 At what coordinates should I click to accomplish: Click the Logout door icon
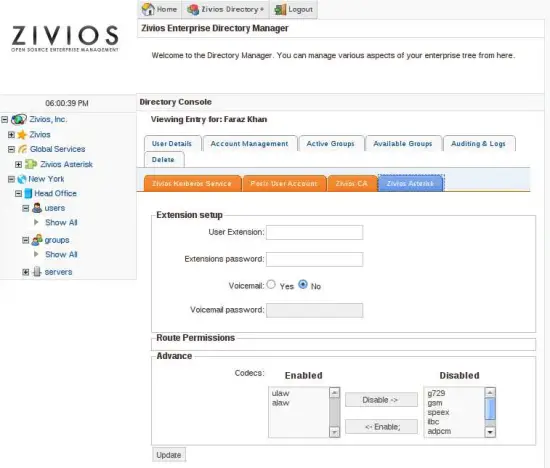point(280,9)
